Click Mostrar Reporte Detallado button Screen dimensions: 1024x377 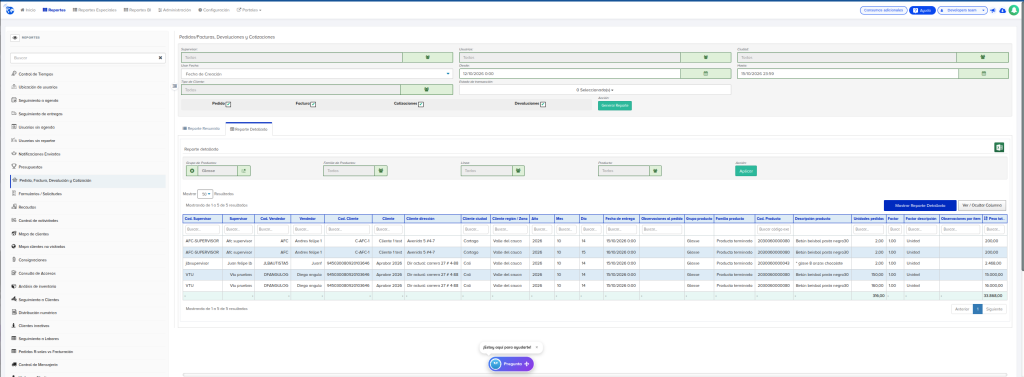[920, 205]
